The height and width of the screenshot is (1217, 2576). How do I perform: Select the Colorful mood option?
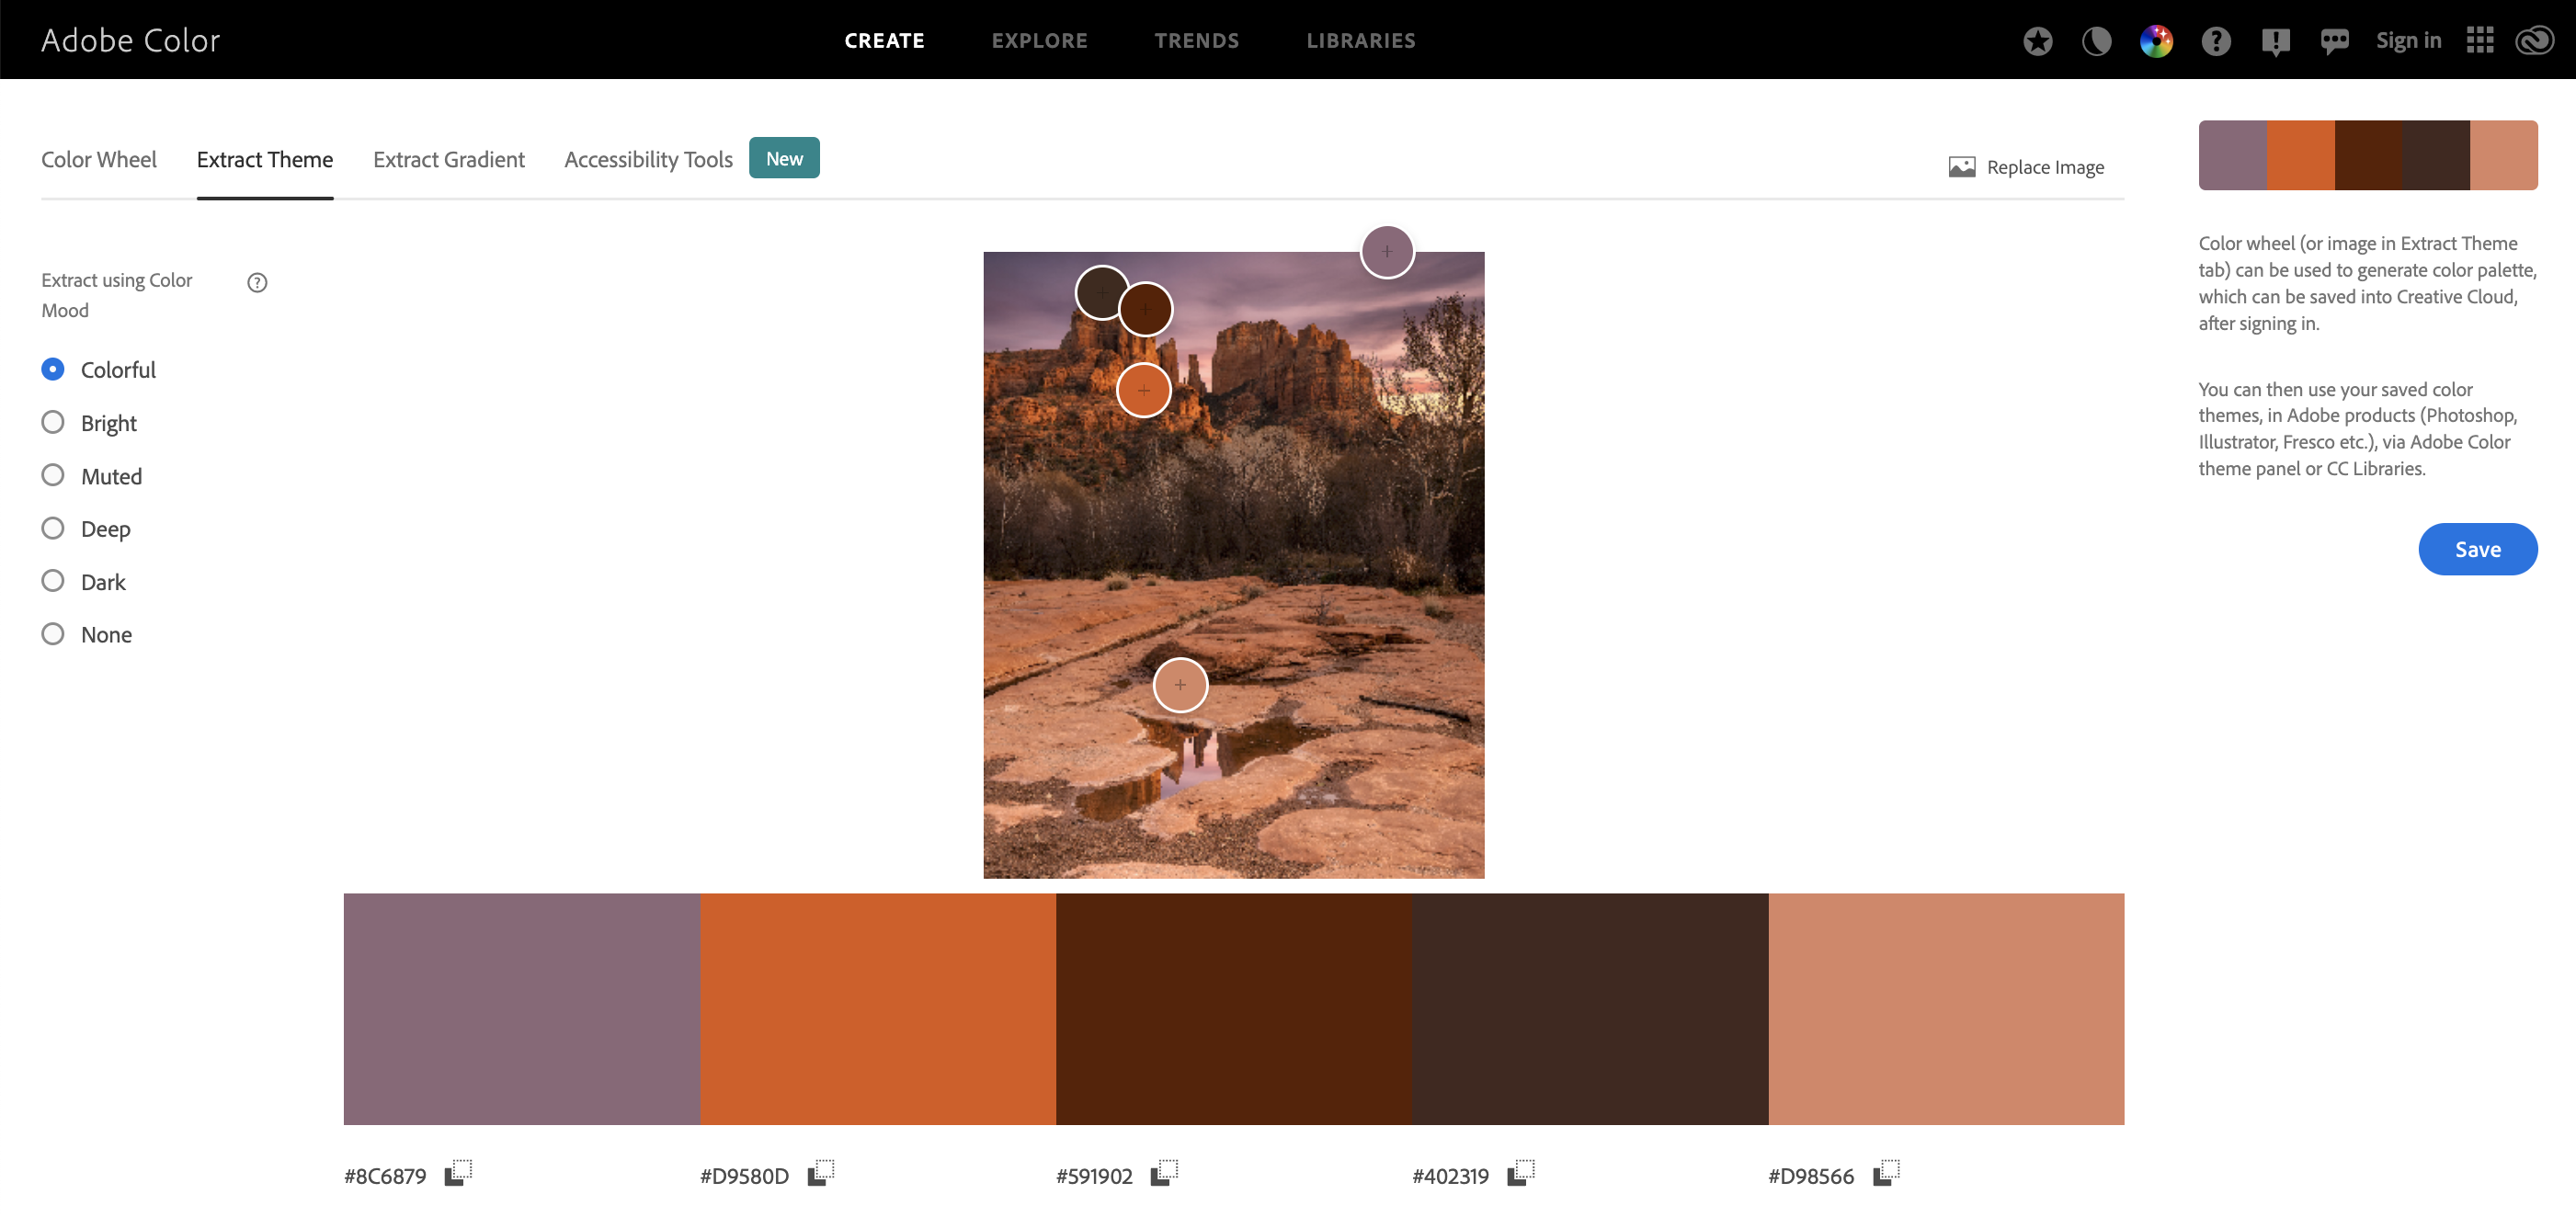tap(53, 369)
